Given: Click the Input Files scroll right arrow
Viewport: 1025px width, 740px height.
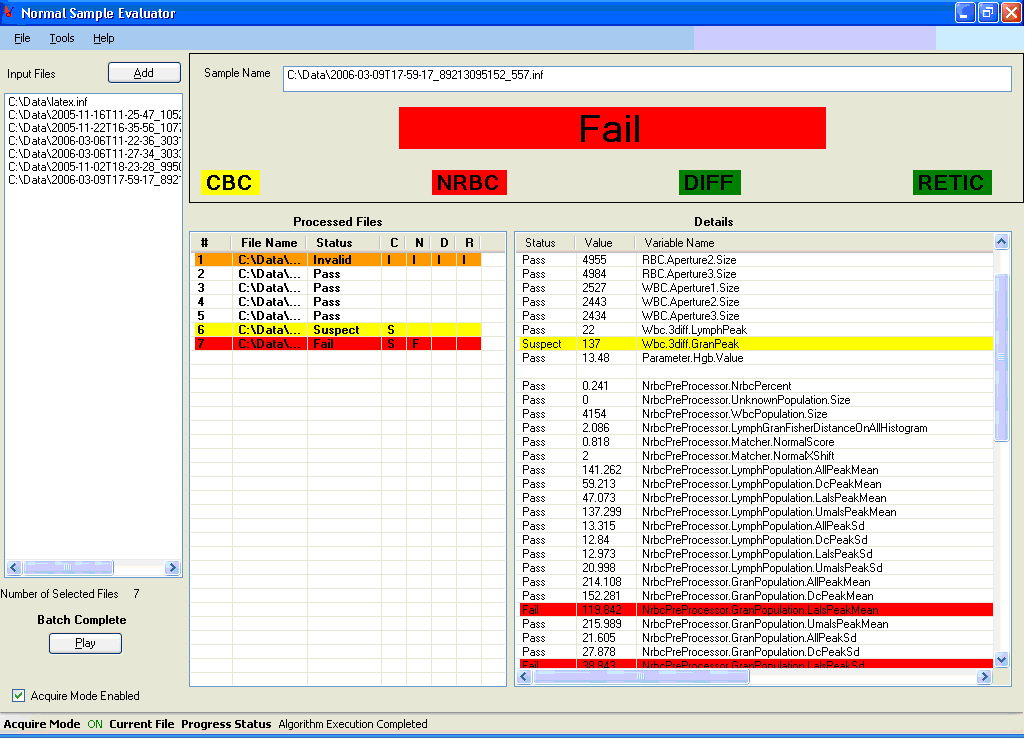Looking at the screenshot, I should click(172, 568).
